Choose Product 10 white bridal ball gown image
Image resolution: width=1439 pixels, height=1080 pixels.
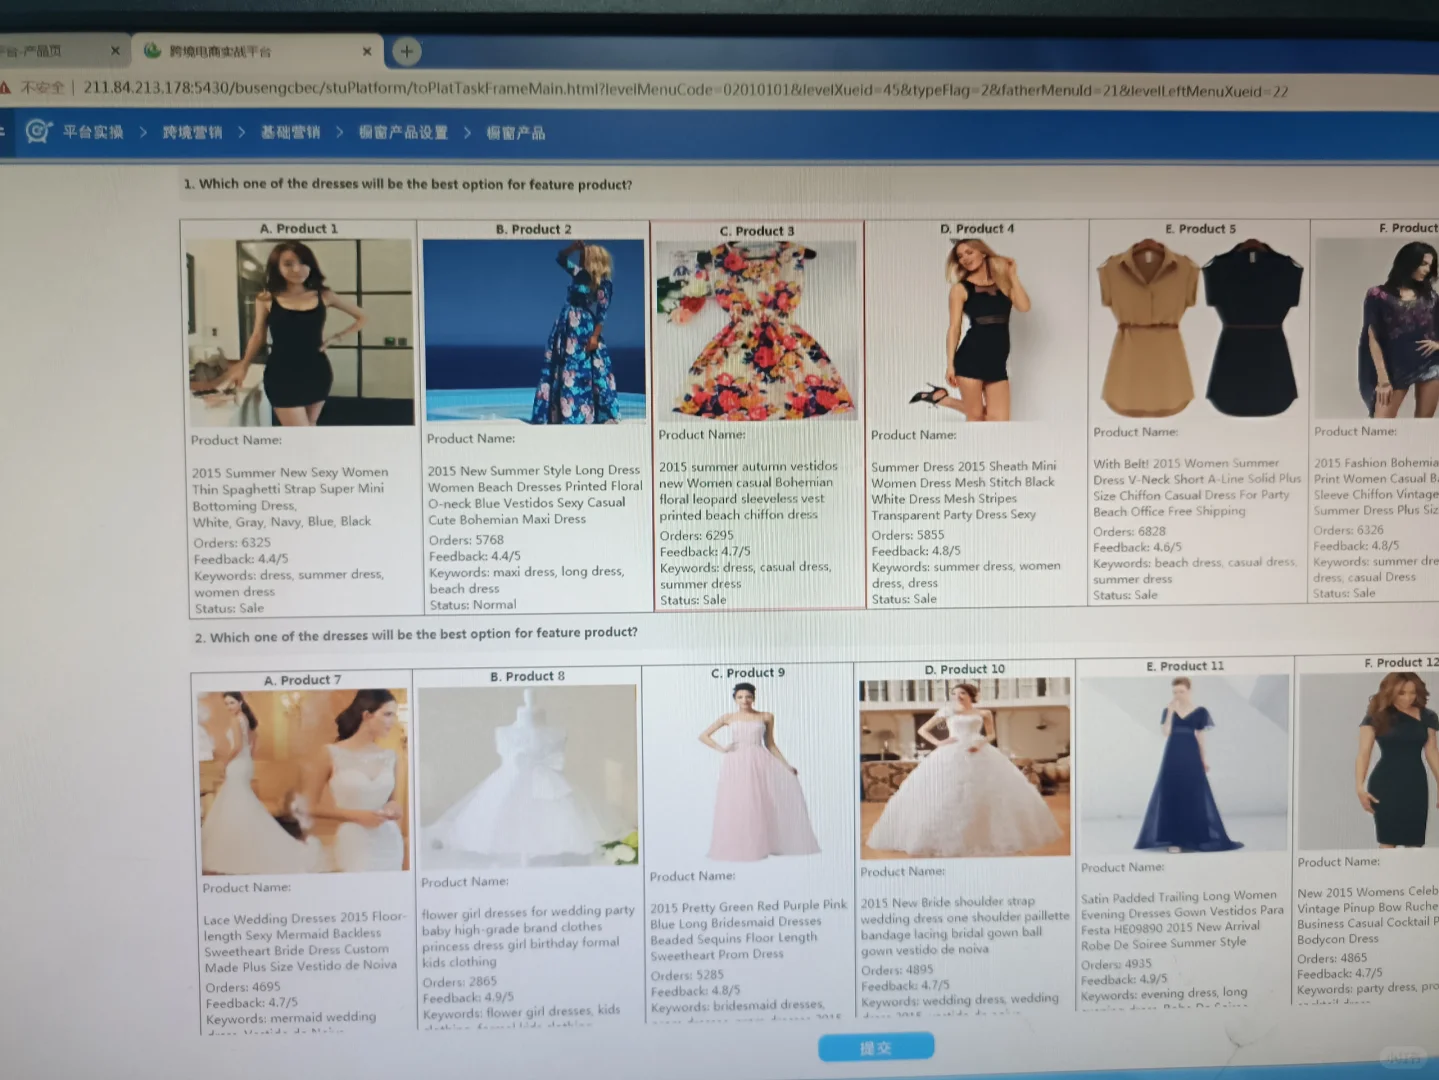tap(964, 767)
